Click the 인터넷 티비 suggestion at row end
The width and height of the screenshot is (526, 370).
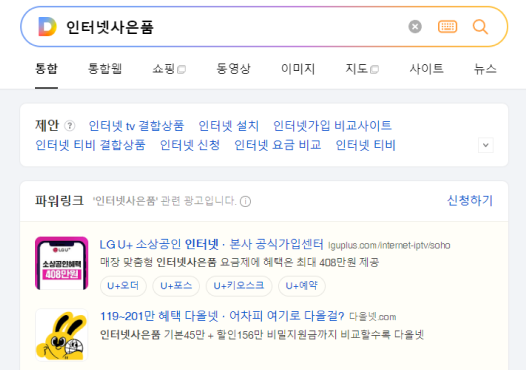[x=365, y=145]
